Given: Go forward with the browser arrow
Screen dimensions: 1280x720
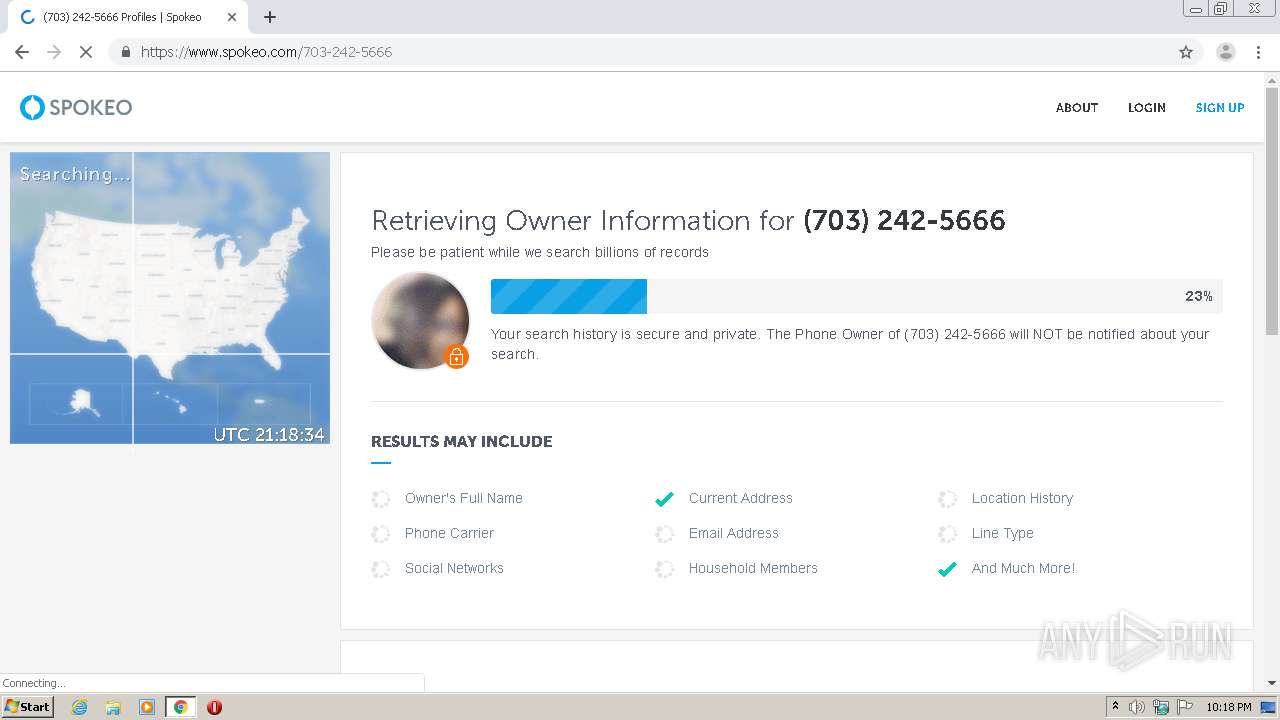Looking at the screenshot, I should (x=54, y=52).
